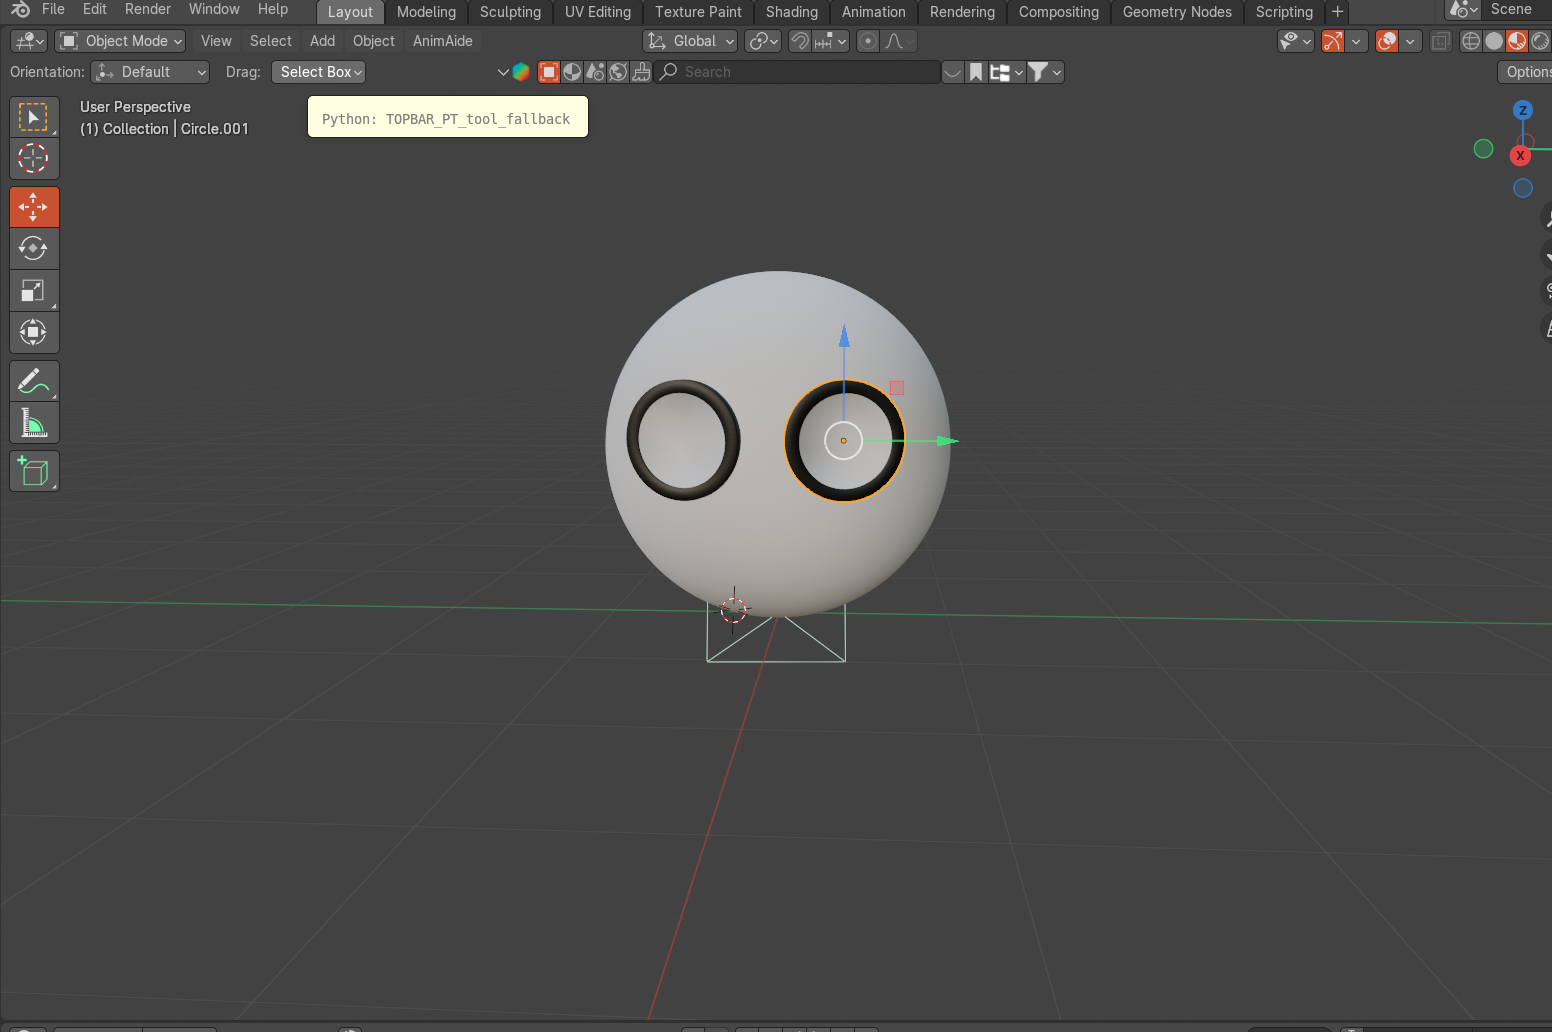Viewport: 1552px width, 1032px height.
Task: Select the Move tool in the toolbar
Action: pos(34,207)
